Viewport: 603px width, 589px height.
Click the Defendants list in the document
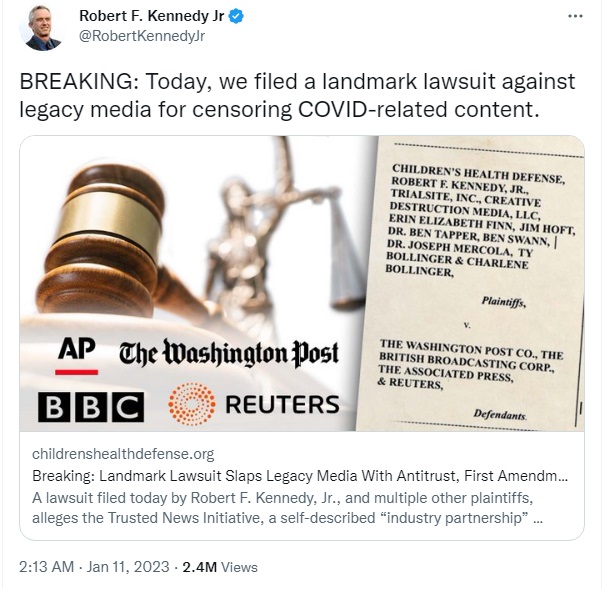click(470, 364)
